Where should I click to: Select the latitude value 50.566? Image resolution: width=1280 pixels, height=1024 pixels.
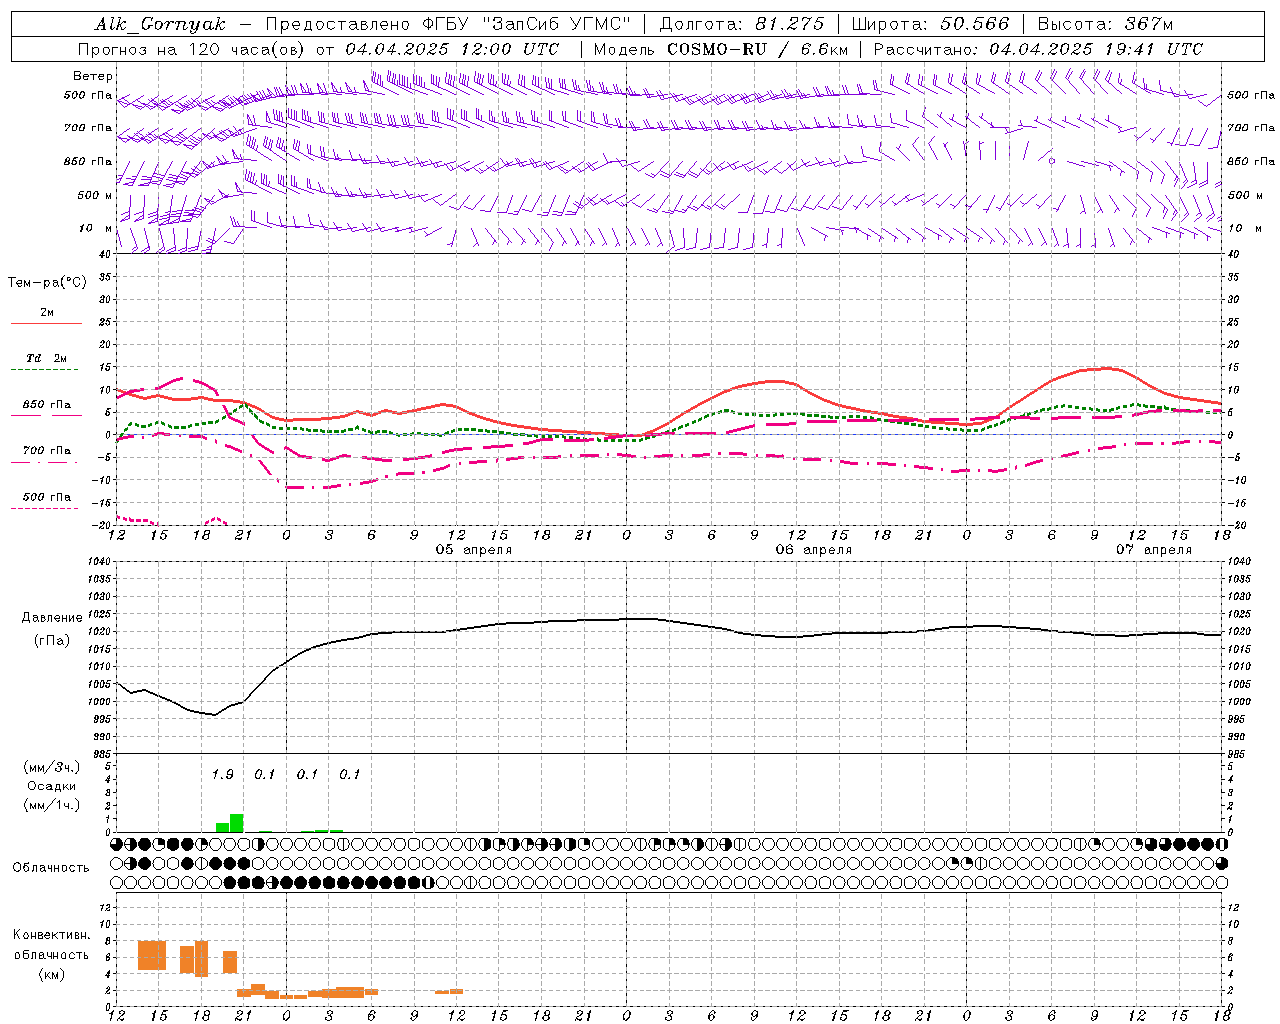pyautogui.click(x=976, y=24)
